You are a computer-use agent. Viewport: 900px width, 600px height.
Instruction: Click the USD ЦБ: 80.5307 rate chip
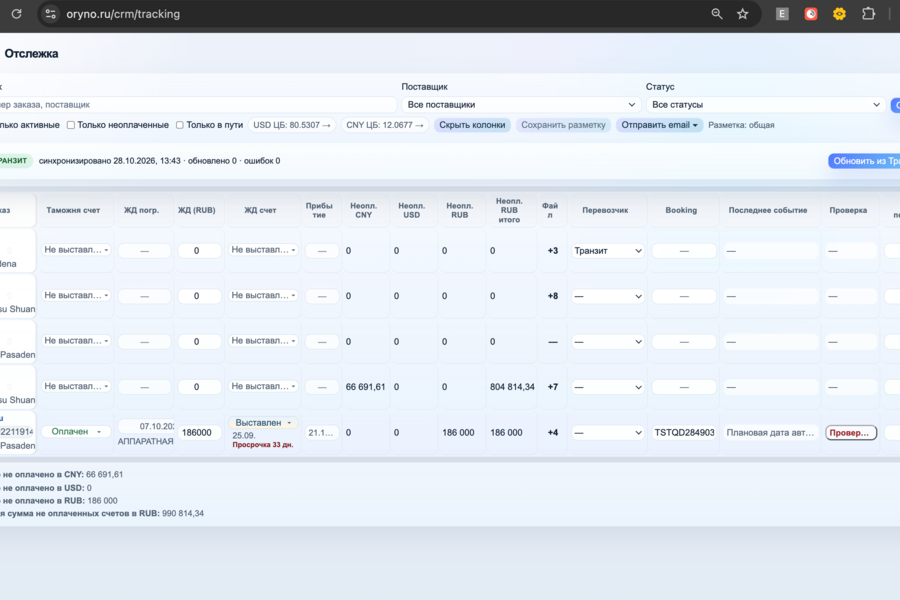[x=292, y=125]
